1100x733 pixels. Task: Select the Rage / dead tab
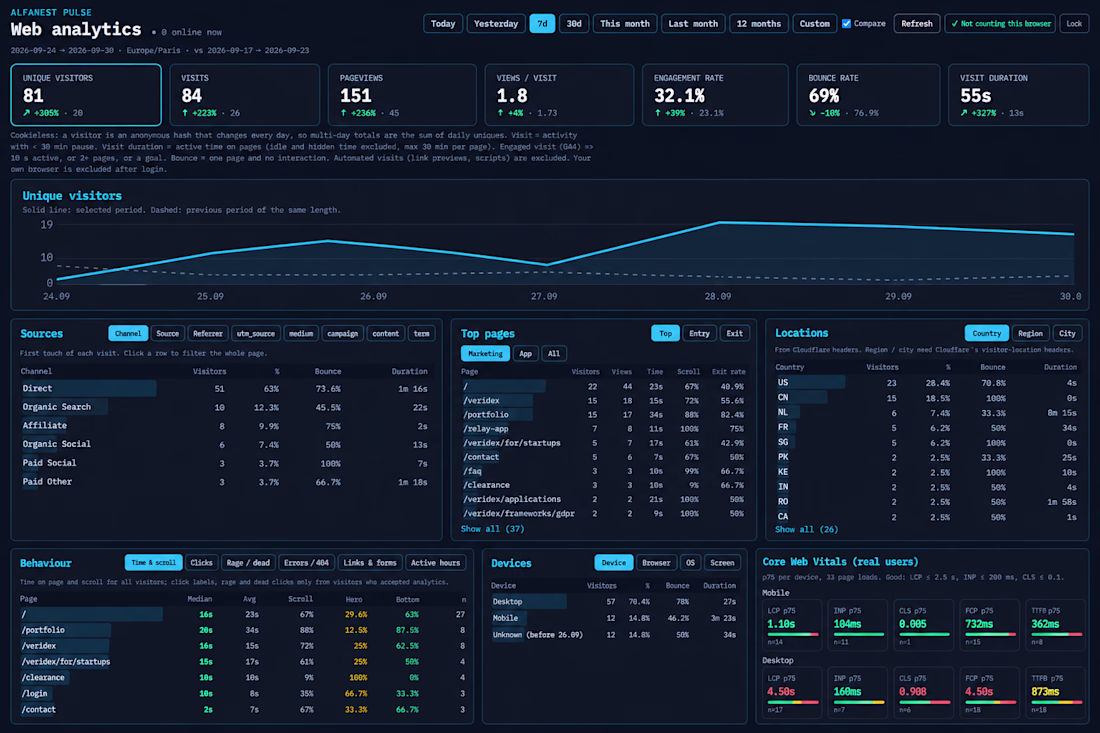click(248, 563)
